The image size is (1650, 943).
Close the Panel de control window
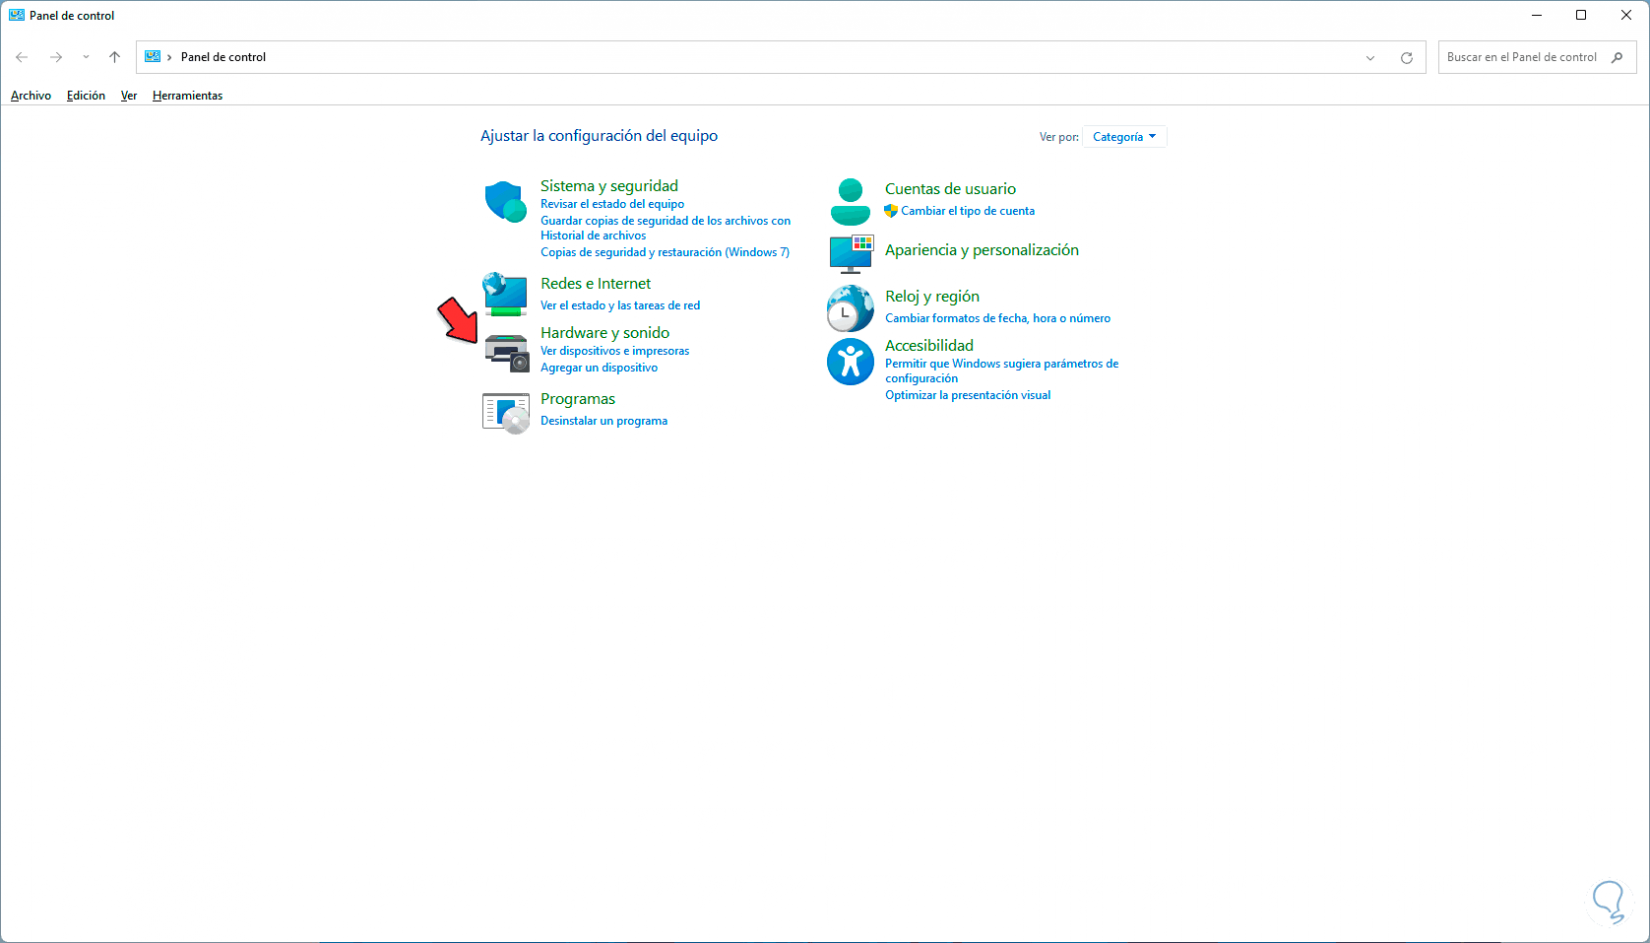pyautogui.click(x=1626, y=15)
